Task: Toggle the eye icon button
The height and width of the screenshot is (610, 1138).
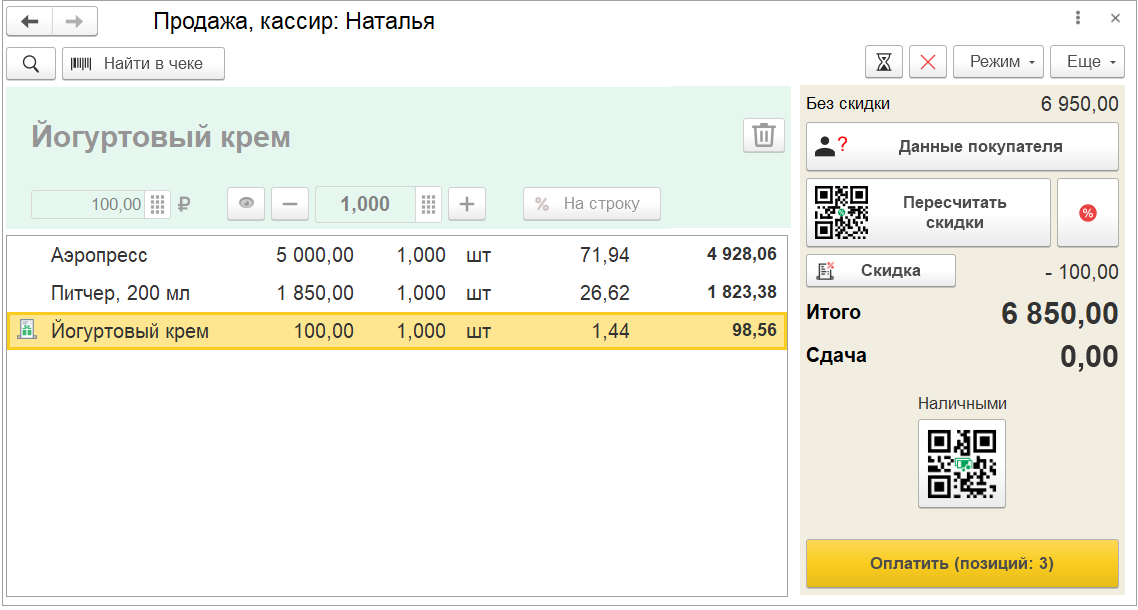Action: click(246, 204)
